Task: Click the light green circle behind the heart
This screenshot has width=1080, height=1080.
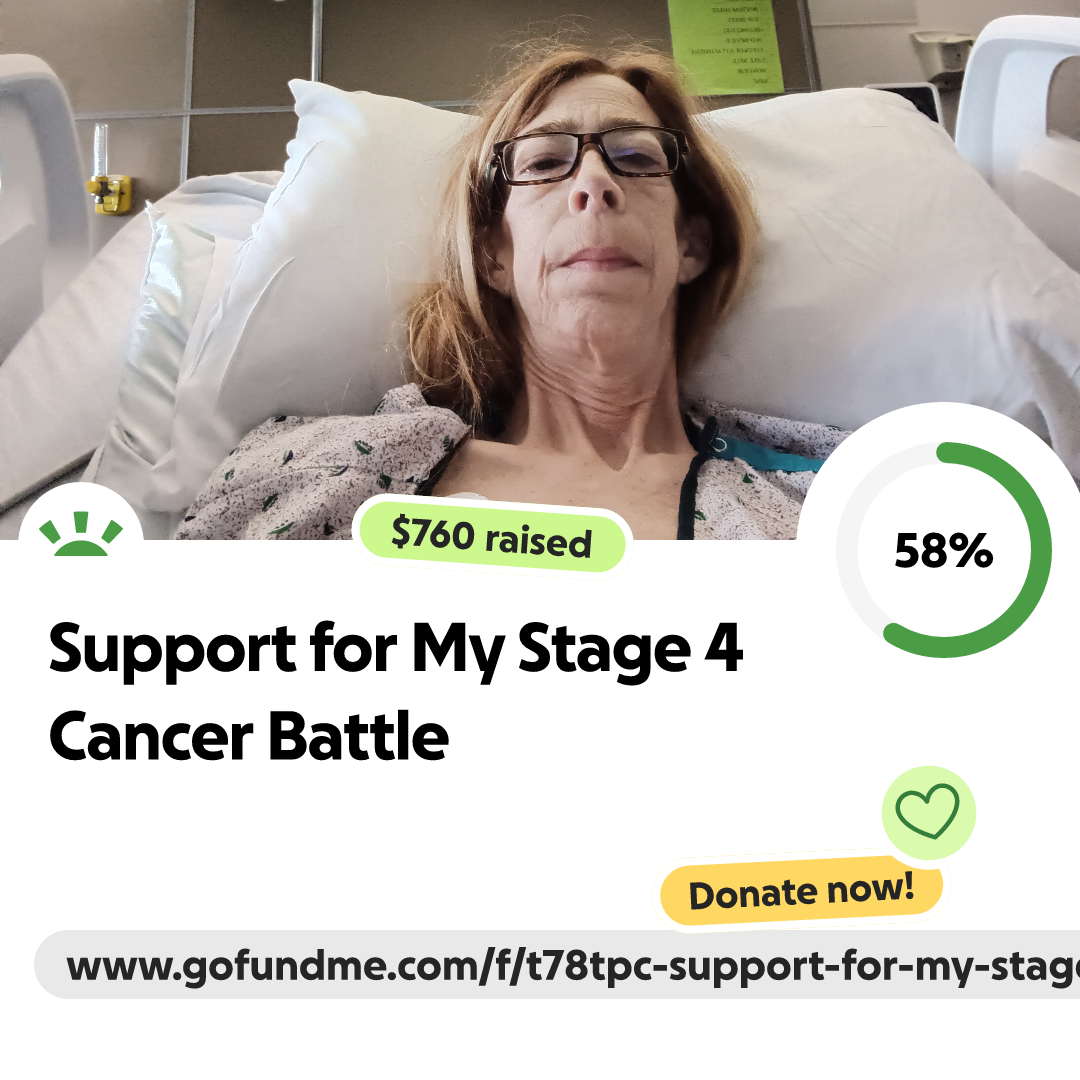Action: [928, 812]
